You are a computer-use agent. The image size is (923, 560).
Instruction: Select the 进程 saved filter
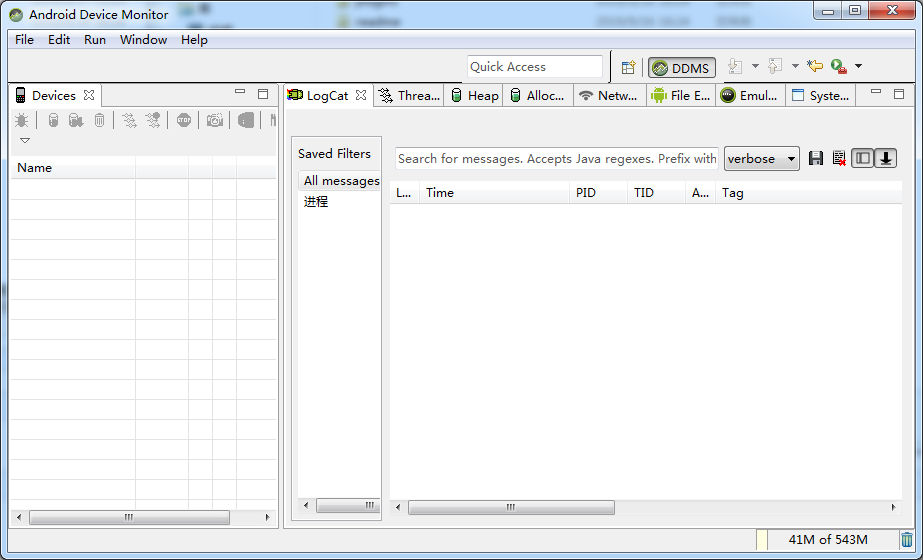[316, 201]
